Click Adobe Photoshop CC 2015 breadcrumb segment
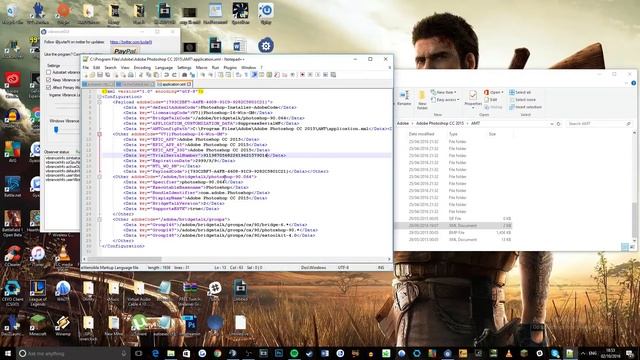Screen dimensions: 640x360 [x=440, y=123]
